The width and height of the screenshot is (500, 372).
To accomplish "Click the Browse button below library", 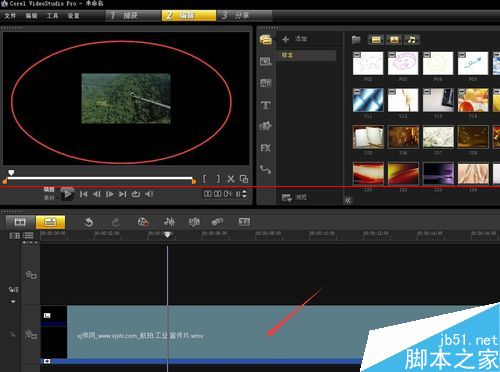I will [294, 198].
